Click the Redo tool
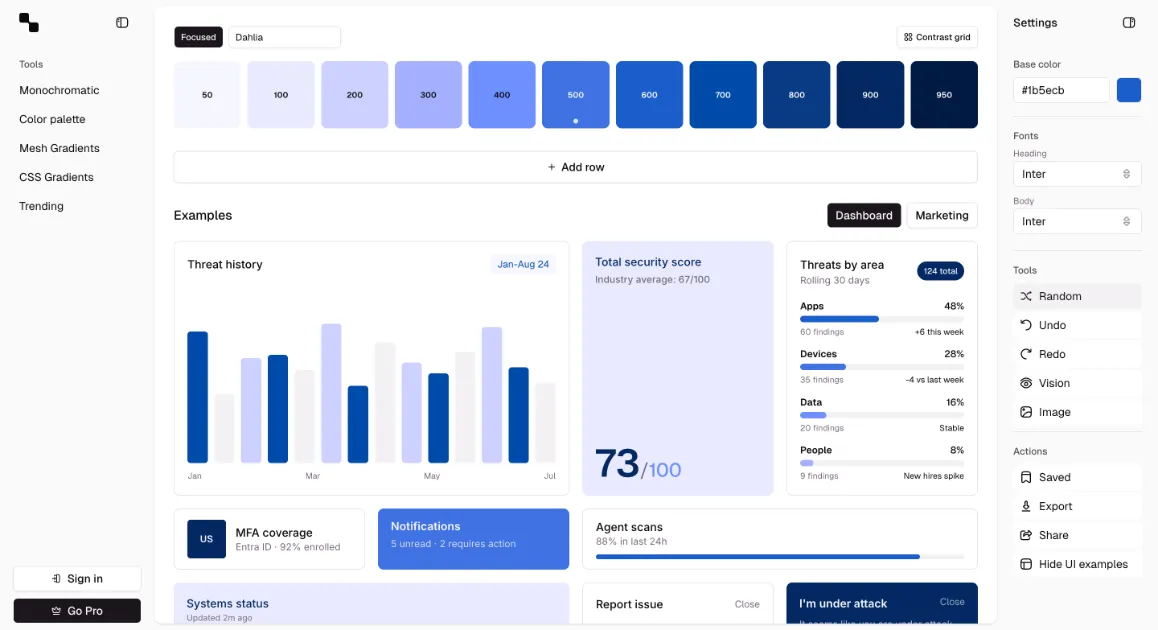 pyautogui.click(x=1076, y=354)
